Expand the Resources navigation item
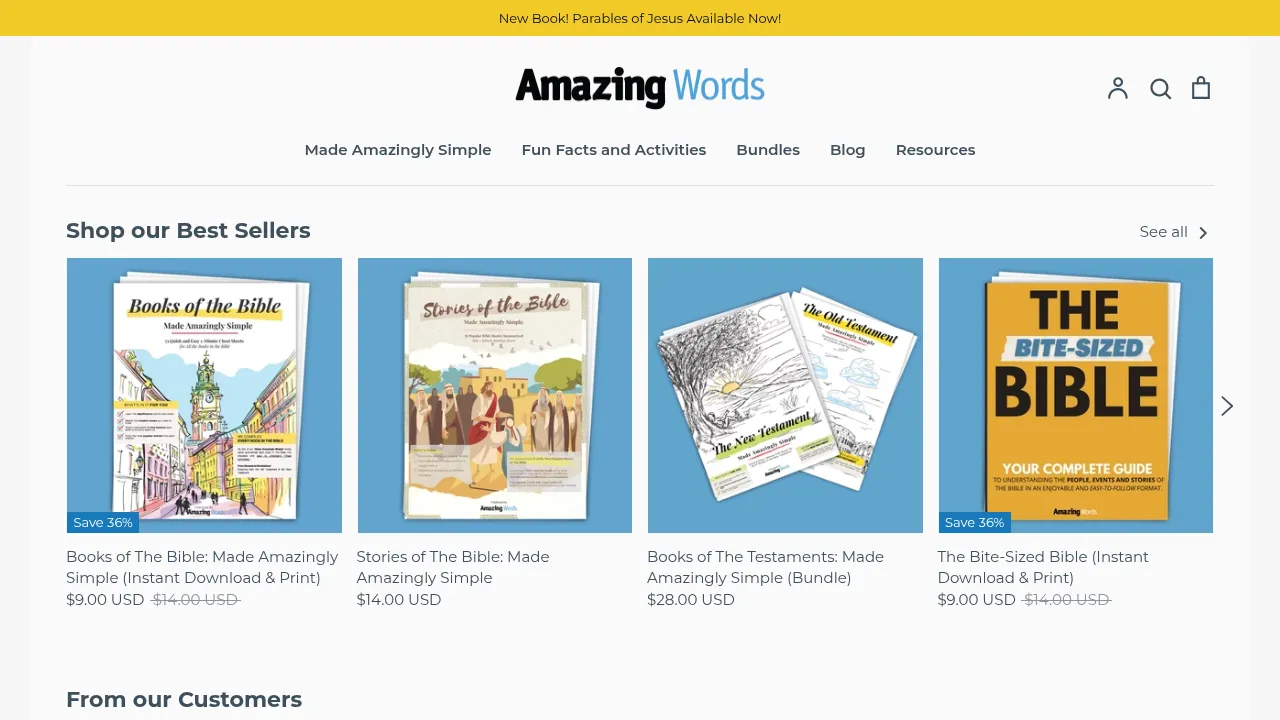 click(935, 150)
